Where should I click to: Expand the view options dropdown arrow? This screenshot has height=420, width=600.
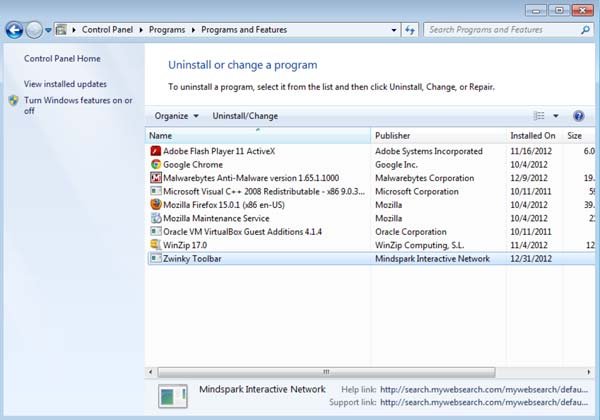(x=556, y=116)
